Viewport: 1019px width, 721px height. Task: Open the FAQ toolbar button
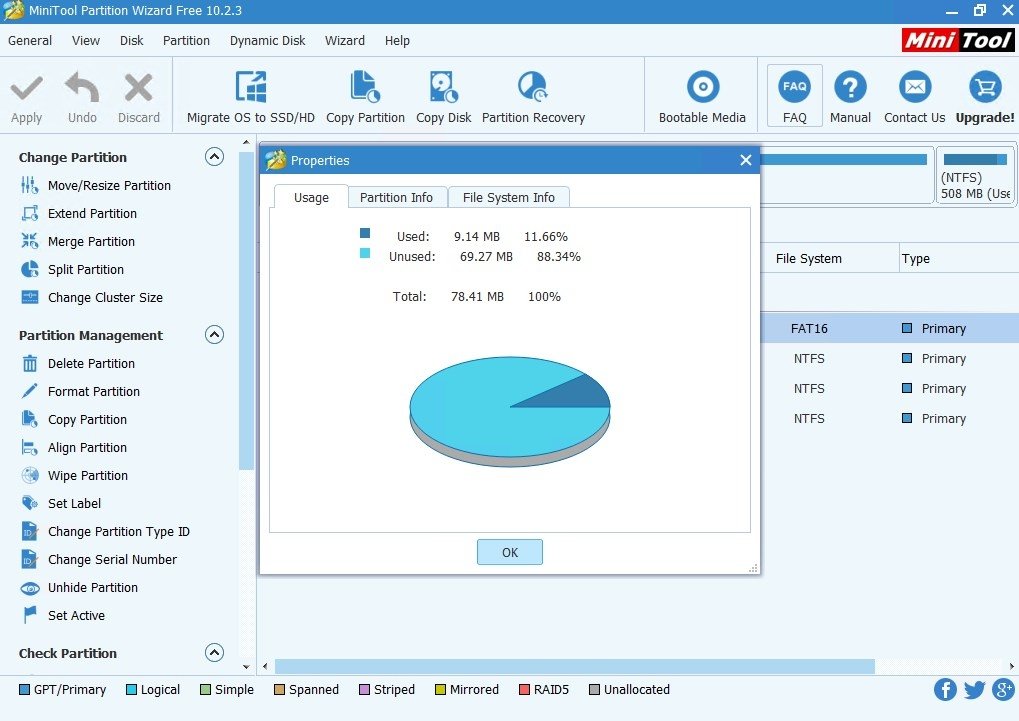tap(795, 96)
